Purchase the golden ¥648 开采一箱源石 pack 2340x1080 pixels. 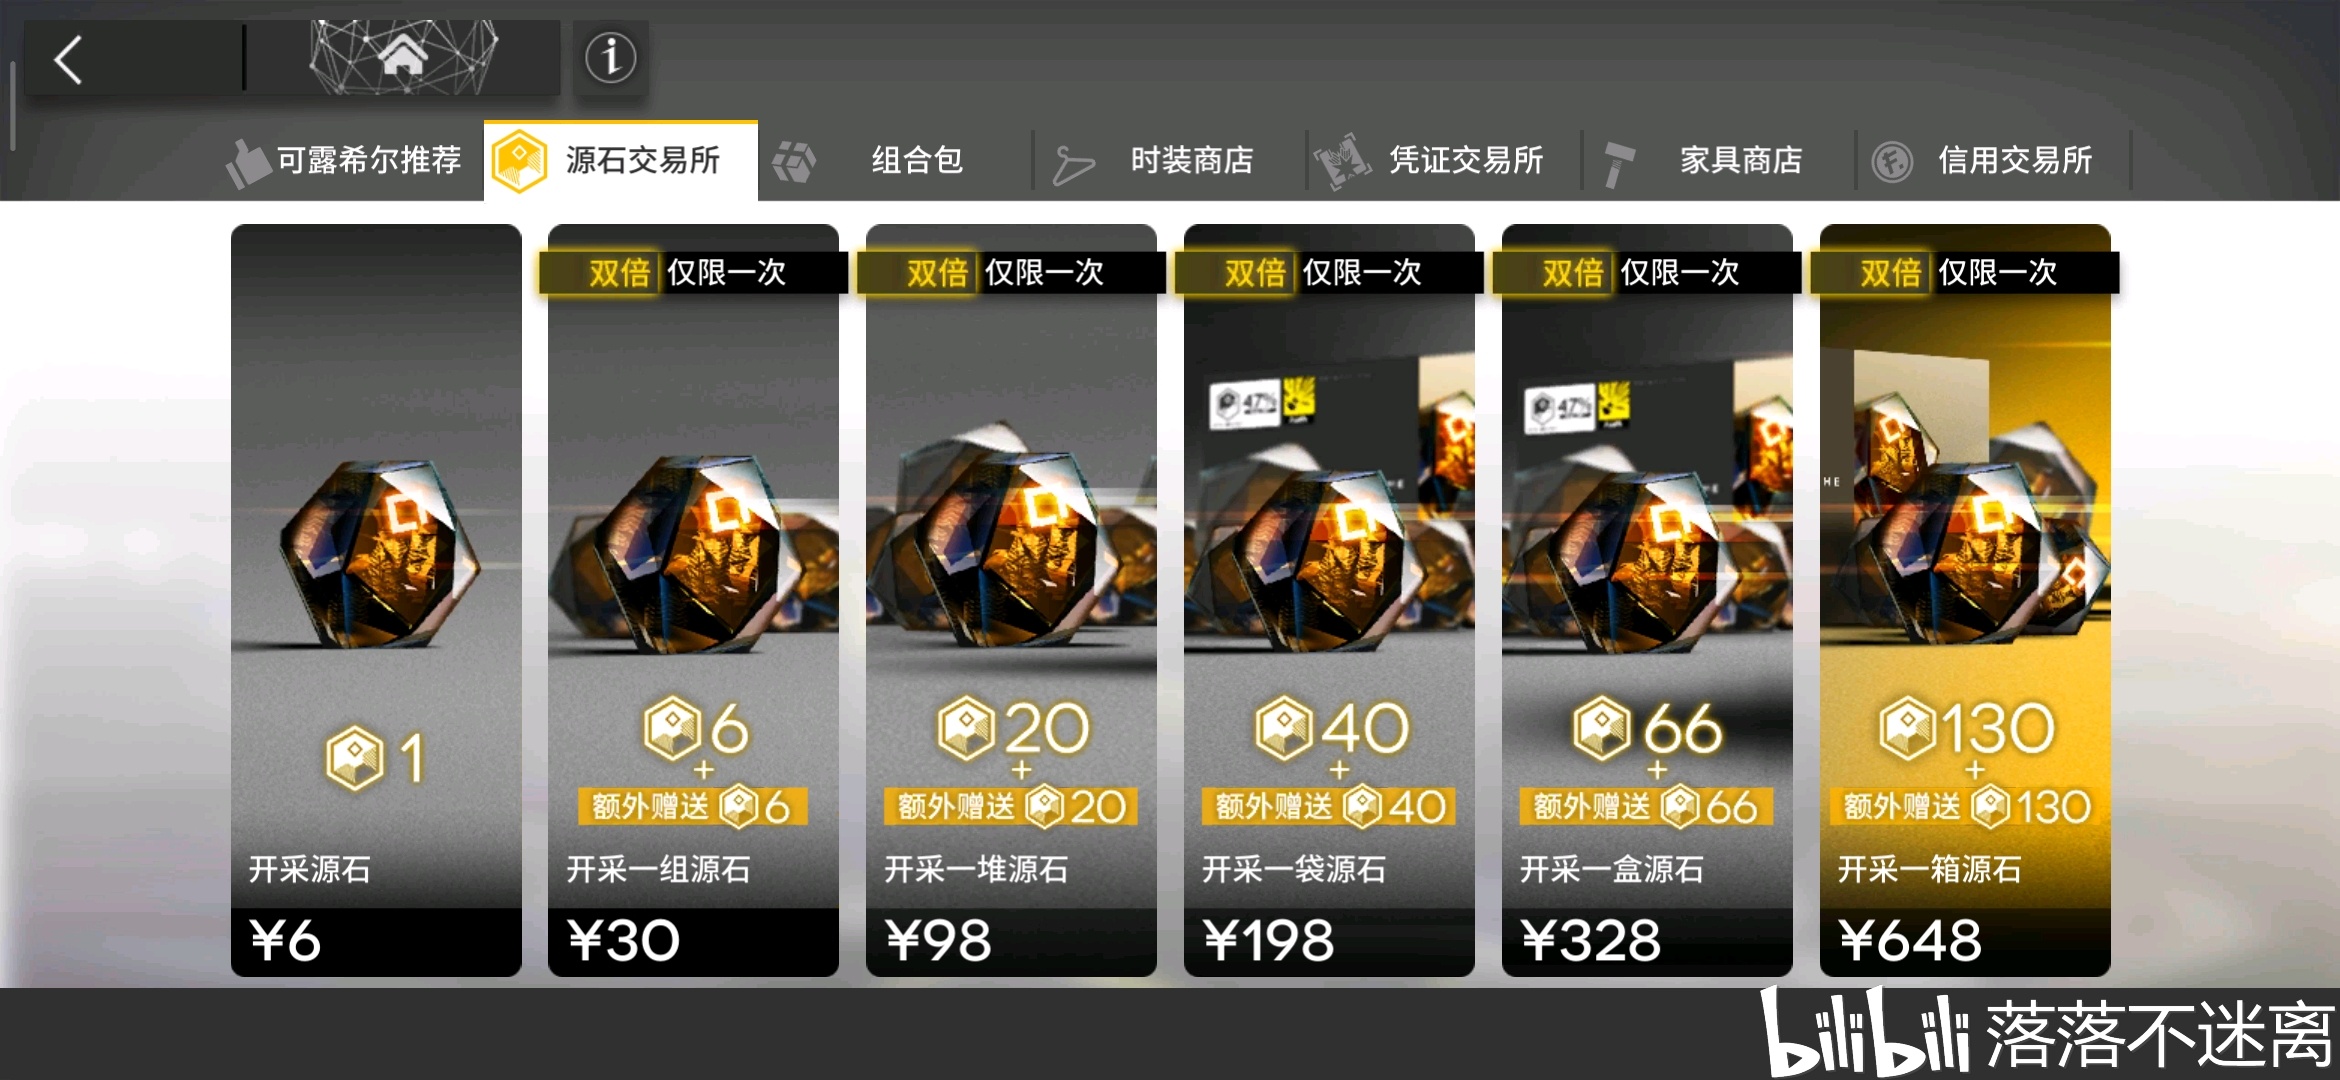[1965, 600]
